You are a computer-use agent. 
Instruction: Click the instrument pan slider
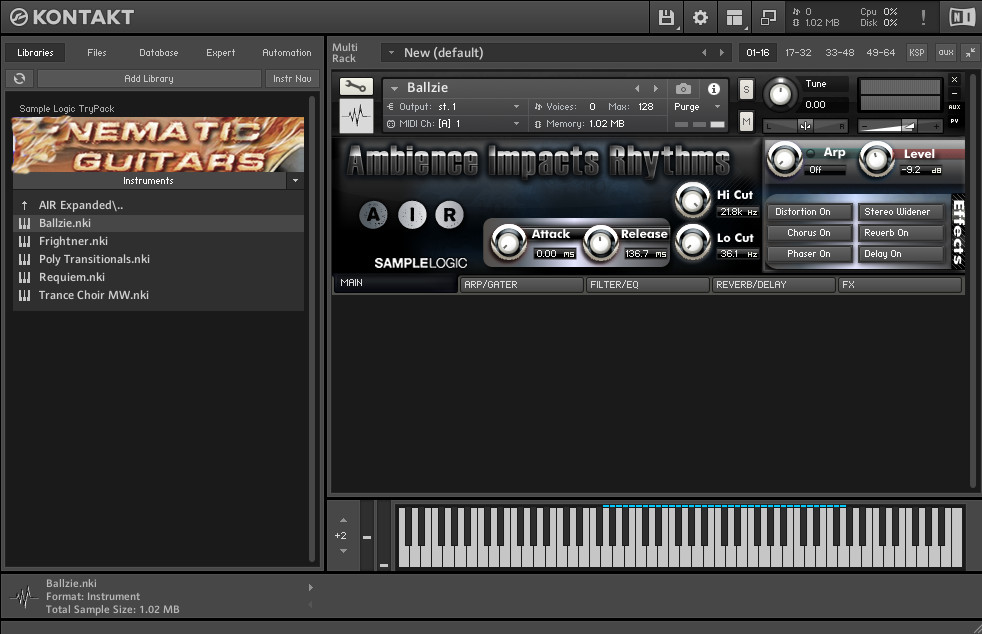coord(805,126)
